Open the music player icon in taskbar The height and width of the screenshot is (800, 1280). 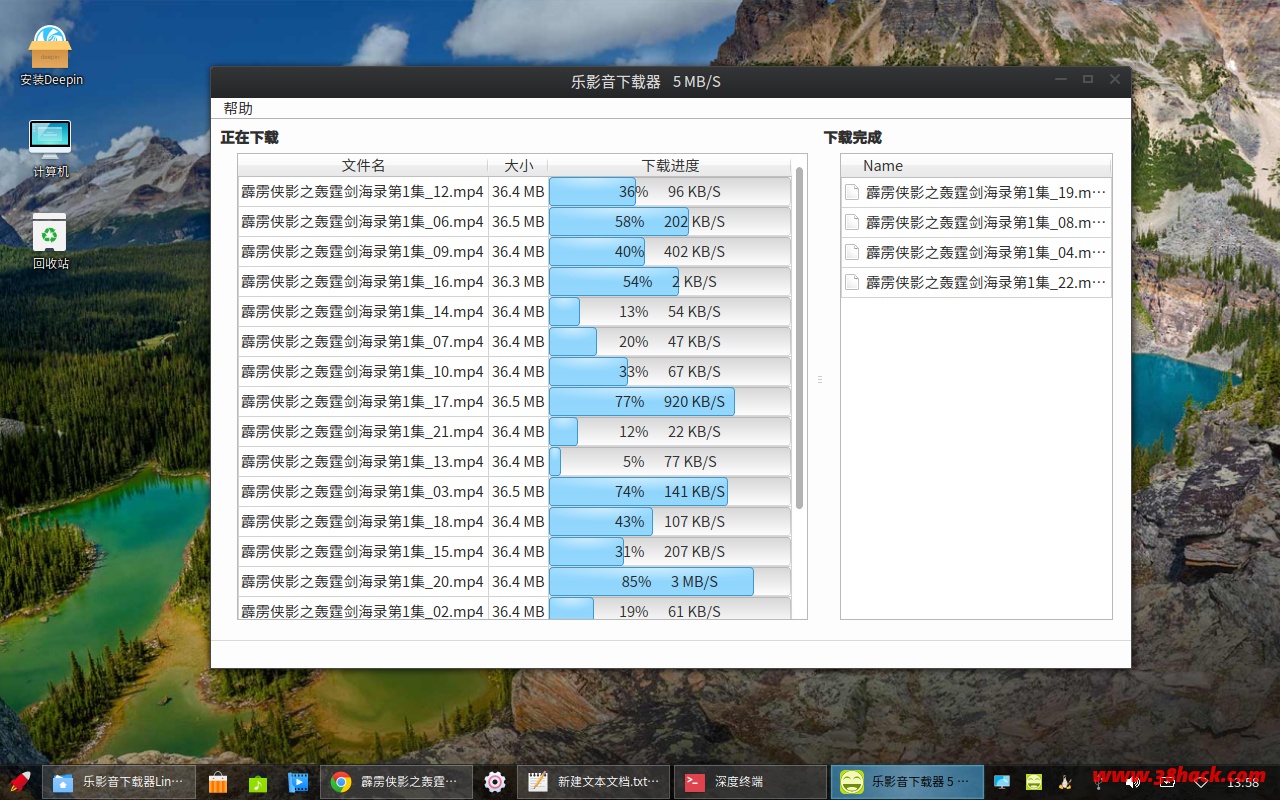258,782
